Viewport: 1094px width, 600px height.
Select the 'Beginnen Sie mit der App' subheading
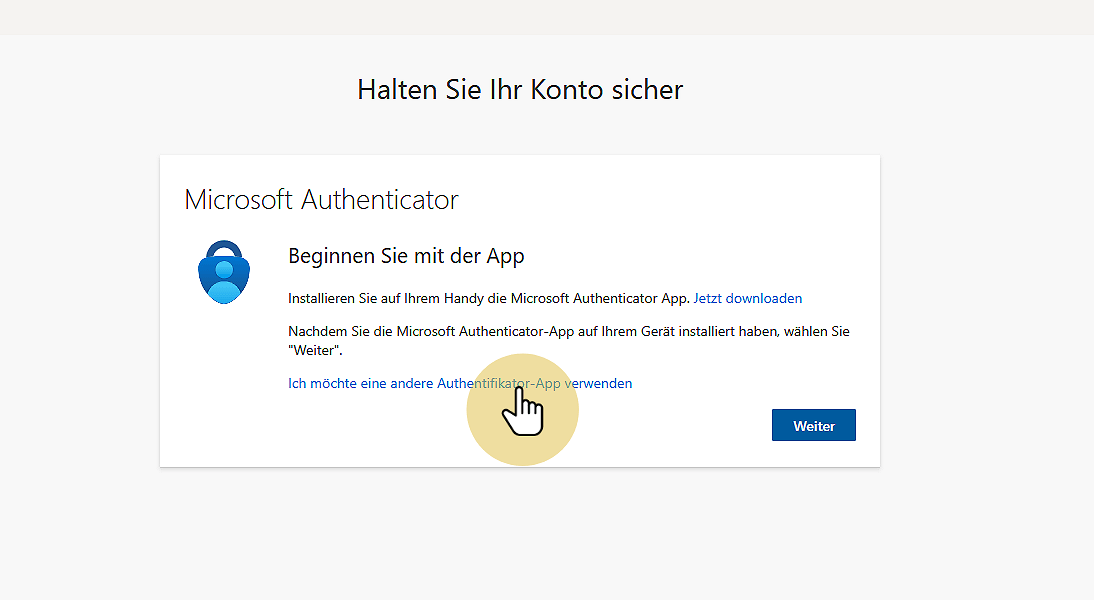click(406, 256)
